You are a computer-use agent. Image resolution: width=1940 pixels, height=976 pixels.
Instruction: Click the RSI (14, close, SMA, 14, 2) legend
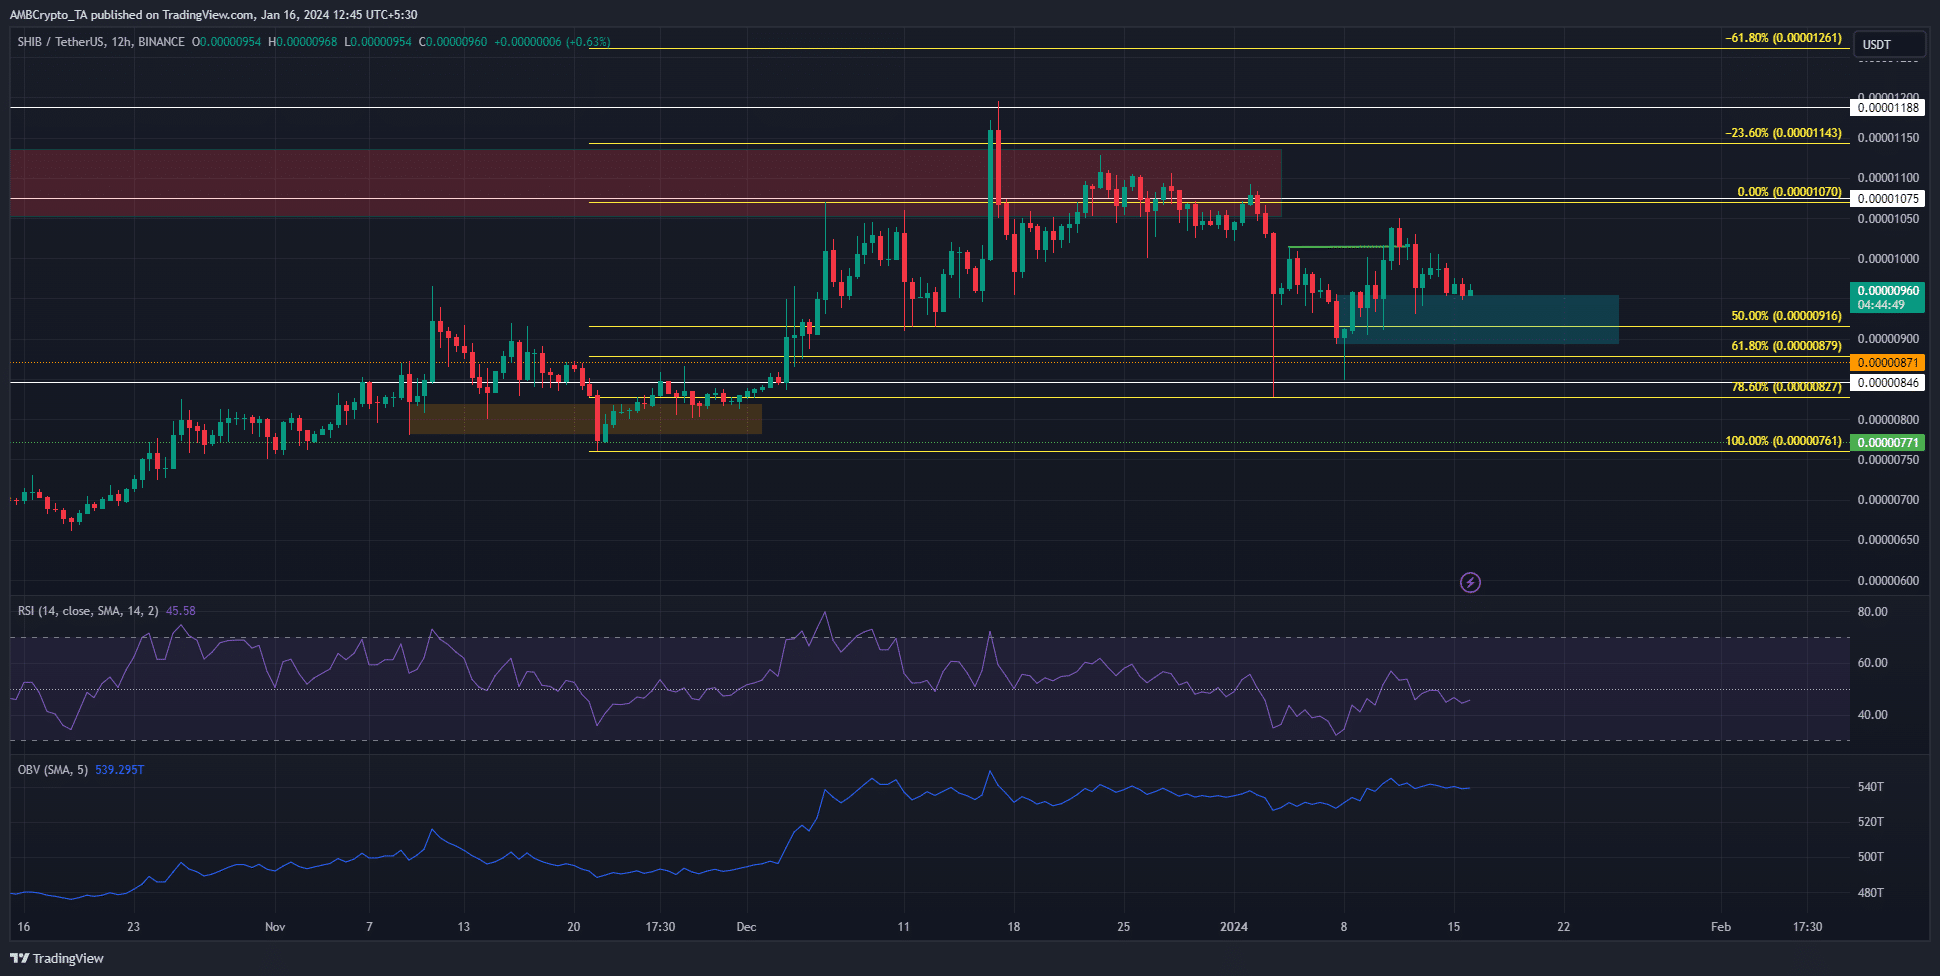tap(88, 610)
